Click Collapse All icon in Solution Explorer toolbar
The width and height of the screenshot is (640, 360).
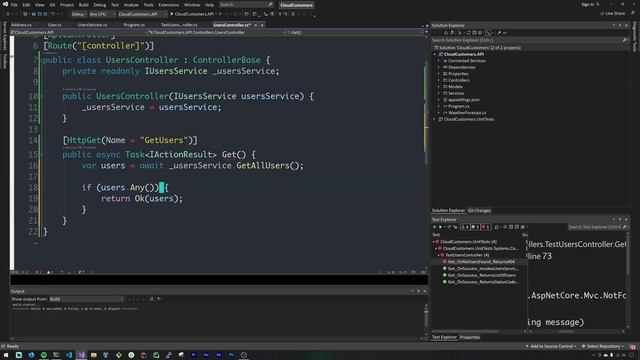click(474, 33)
